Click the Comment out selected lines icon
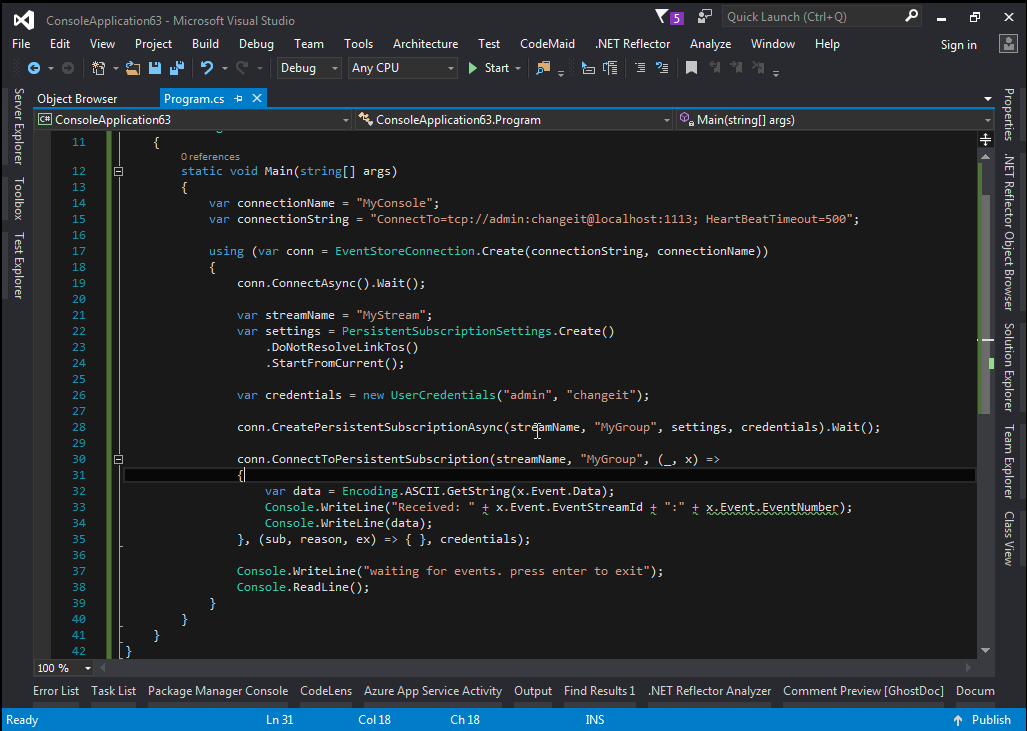1027x731 pixels. [640, 67]
